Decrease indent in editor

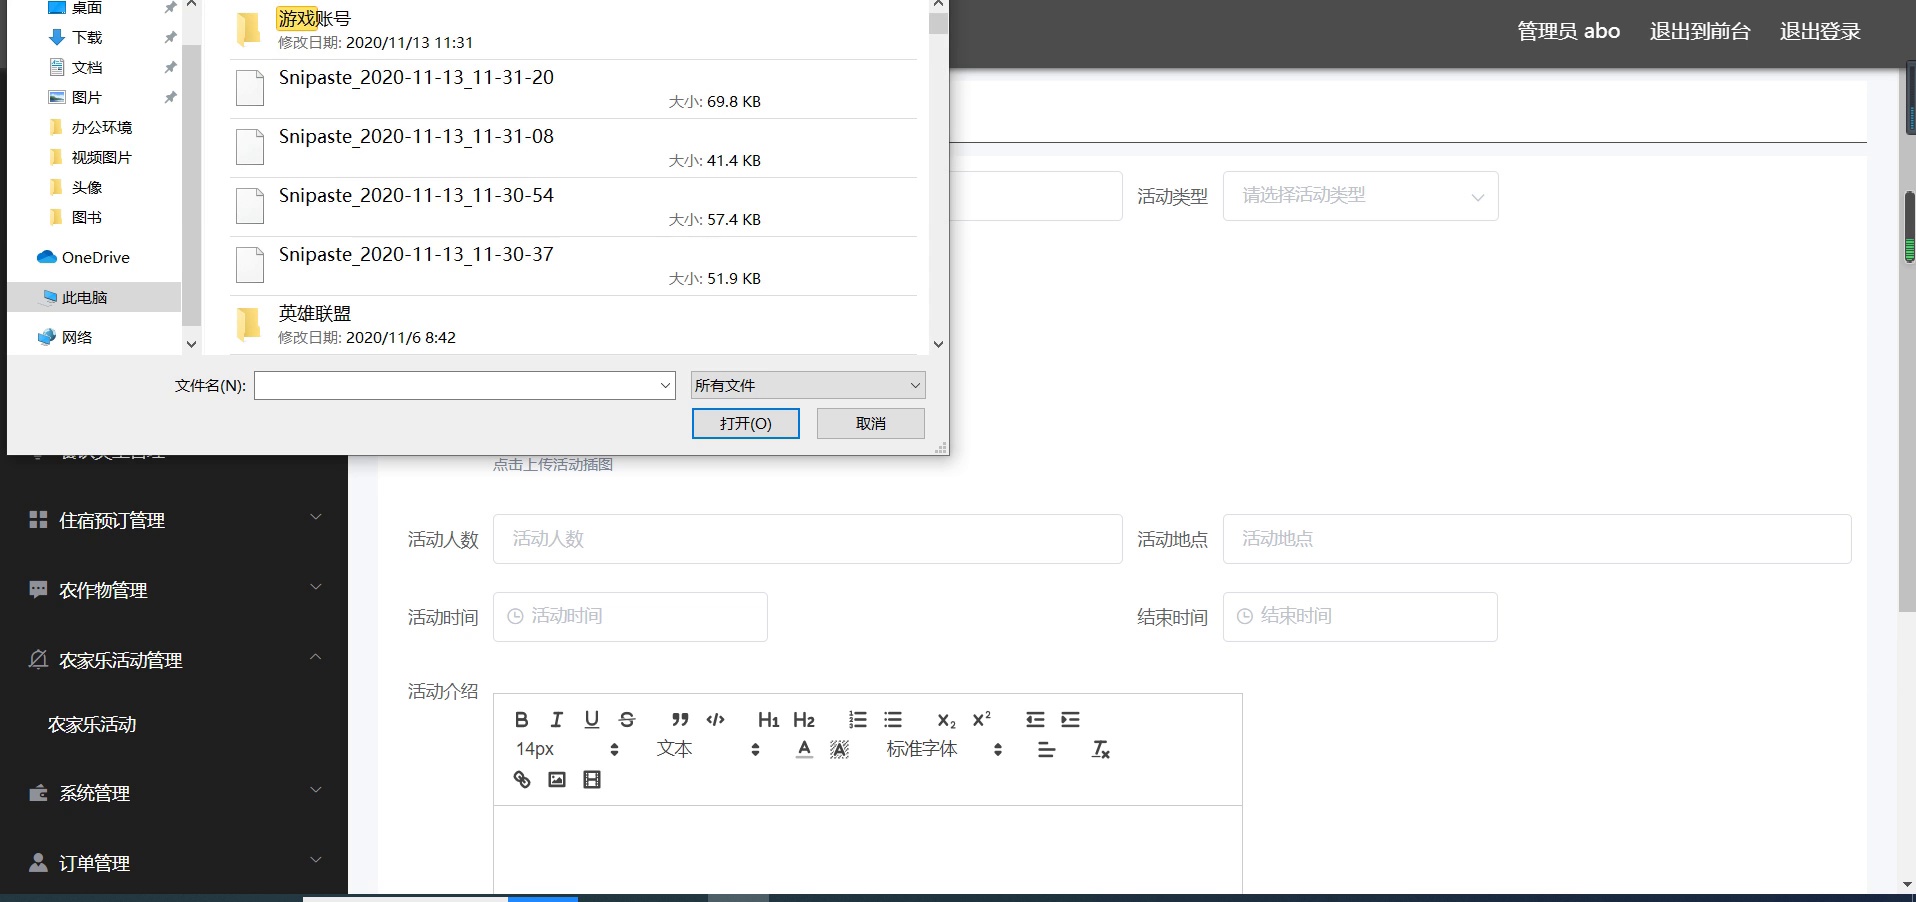point(1035,720)
